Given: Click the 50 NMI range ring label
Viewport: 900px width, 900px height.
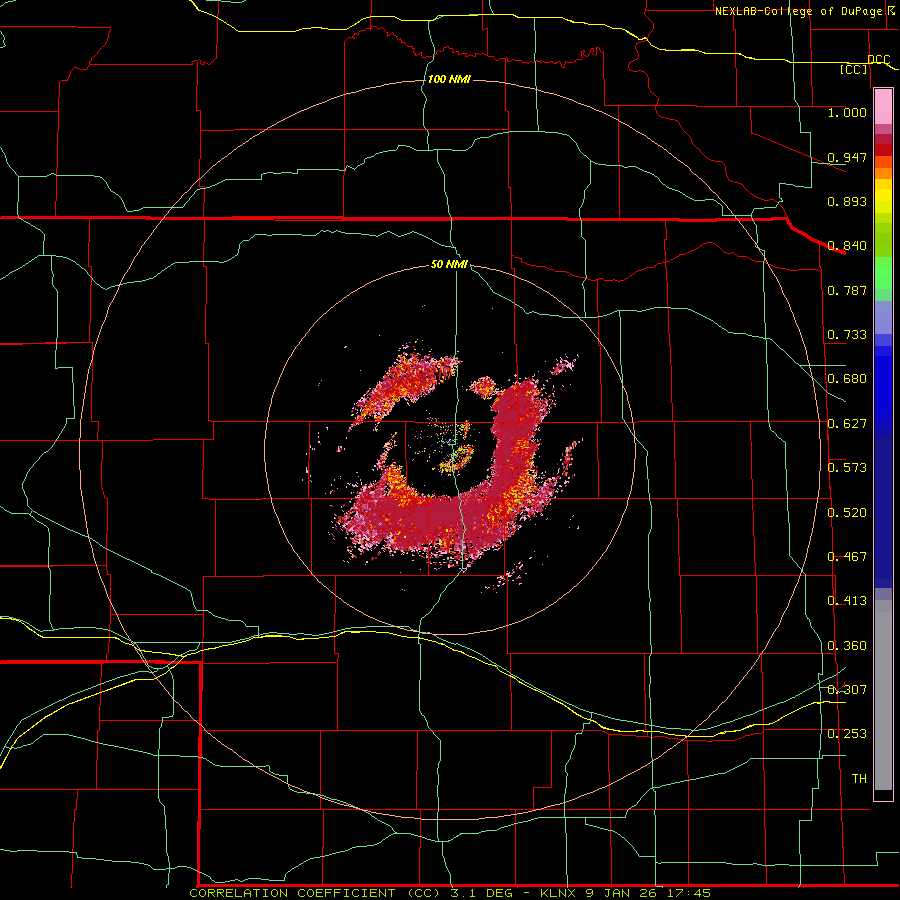Looking at the screenshot, I should pos(449,264).
